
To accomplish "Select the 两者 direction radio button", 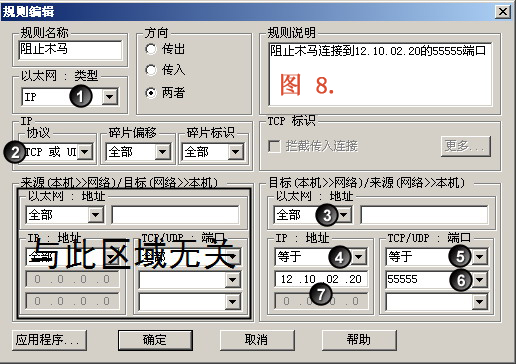I will pos(151,93).
